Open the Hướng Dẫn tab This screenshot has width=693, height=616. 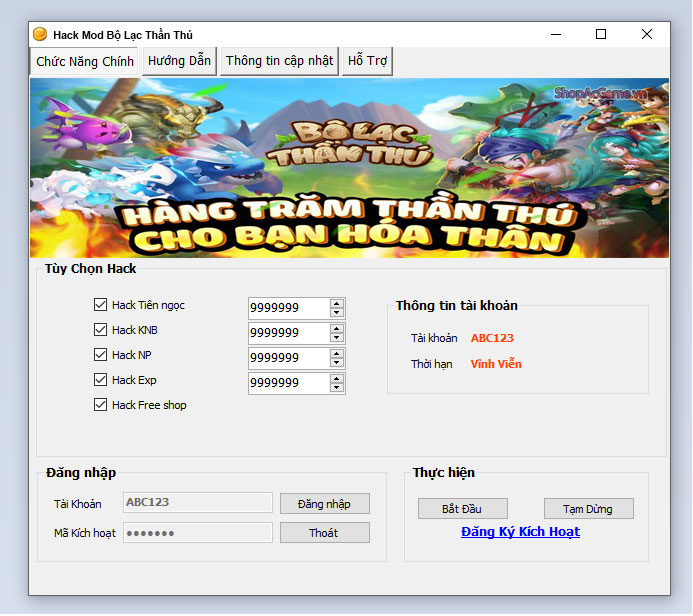179,61
